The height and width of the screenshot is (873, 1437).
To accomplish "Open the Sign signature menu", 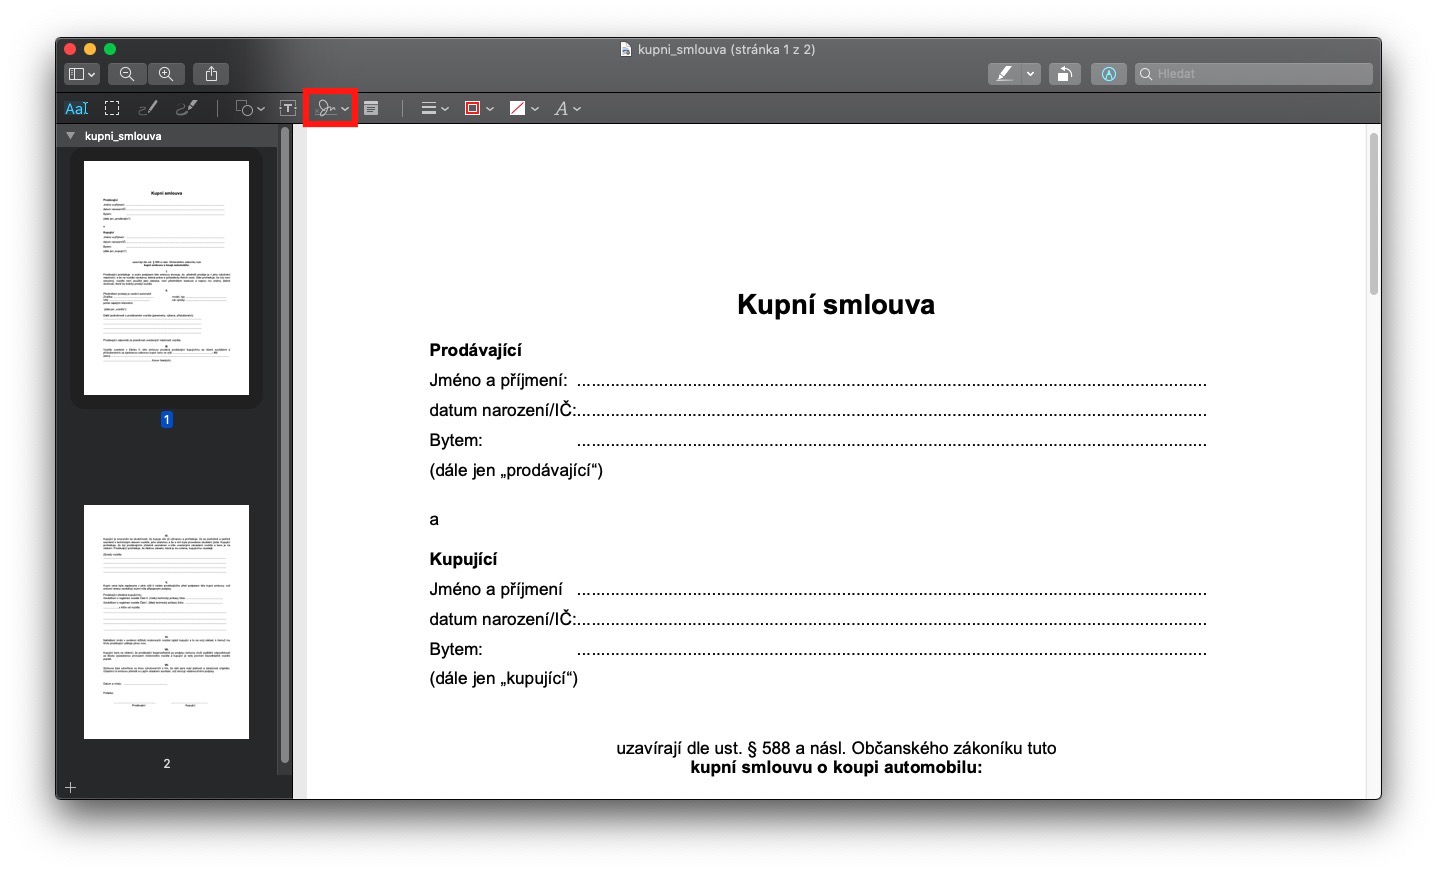I will pyautogui.click(x=331, y=108).
